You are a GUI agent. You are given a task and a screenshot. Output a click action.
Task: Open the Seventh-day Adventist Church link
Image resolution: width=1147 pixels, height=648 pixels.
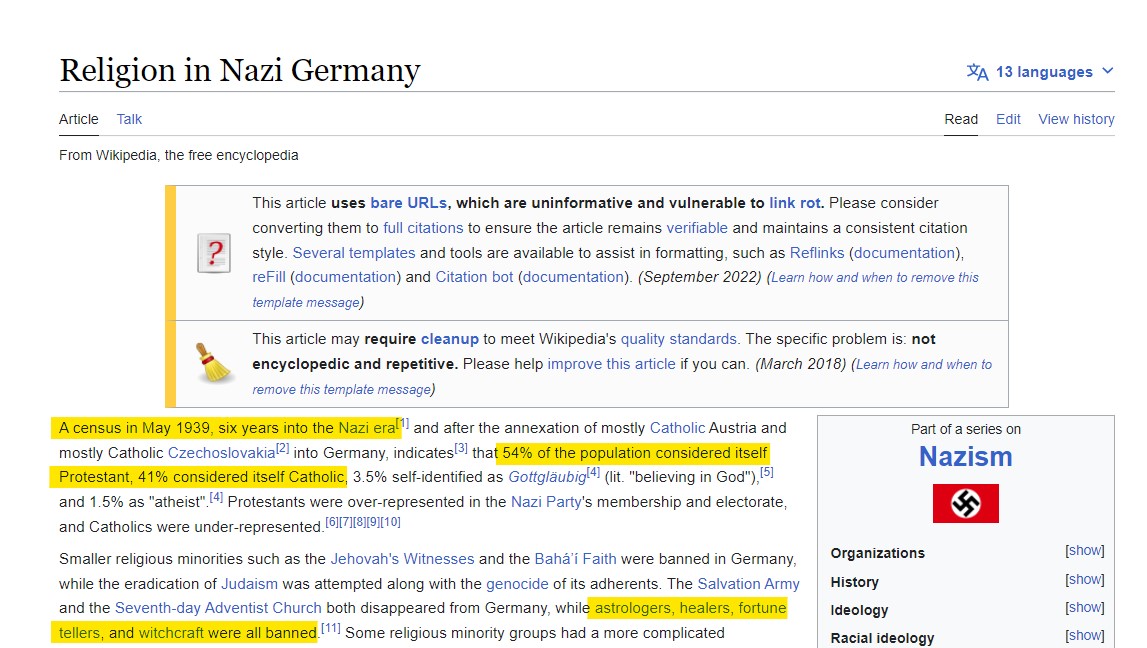point(218,608)
